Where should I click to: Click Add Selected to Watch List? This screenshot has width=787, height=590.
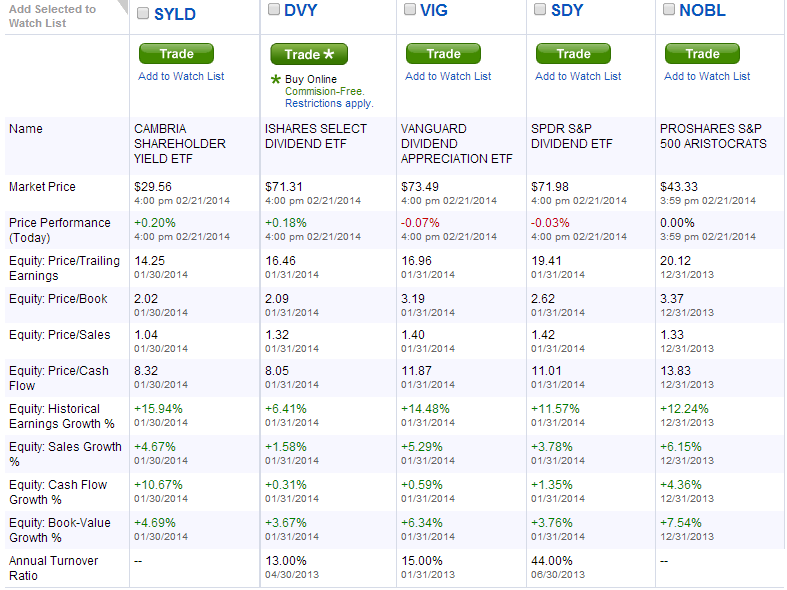[x=52, y=16]
